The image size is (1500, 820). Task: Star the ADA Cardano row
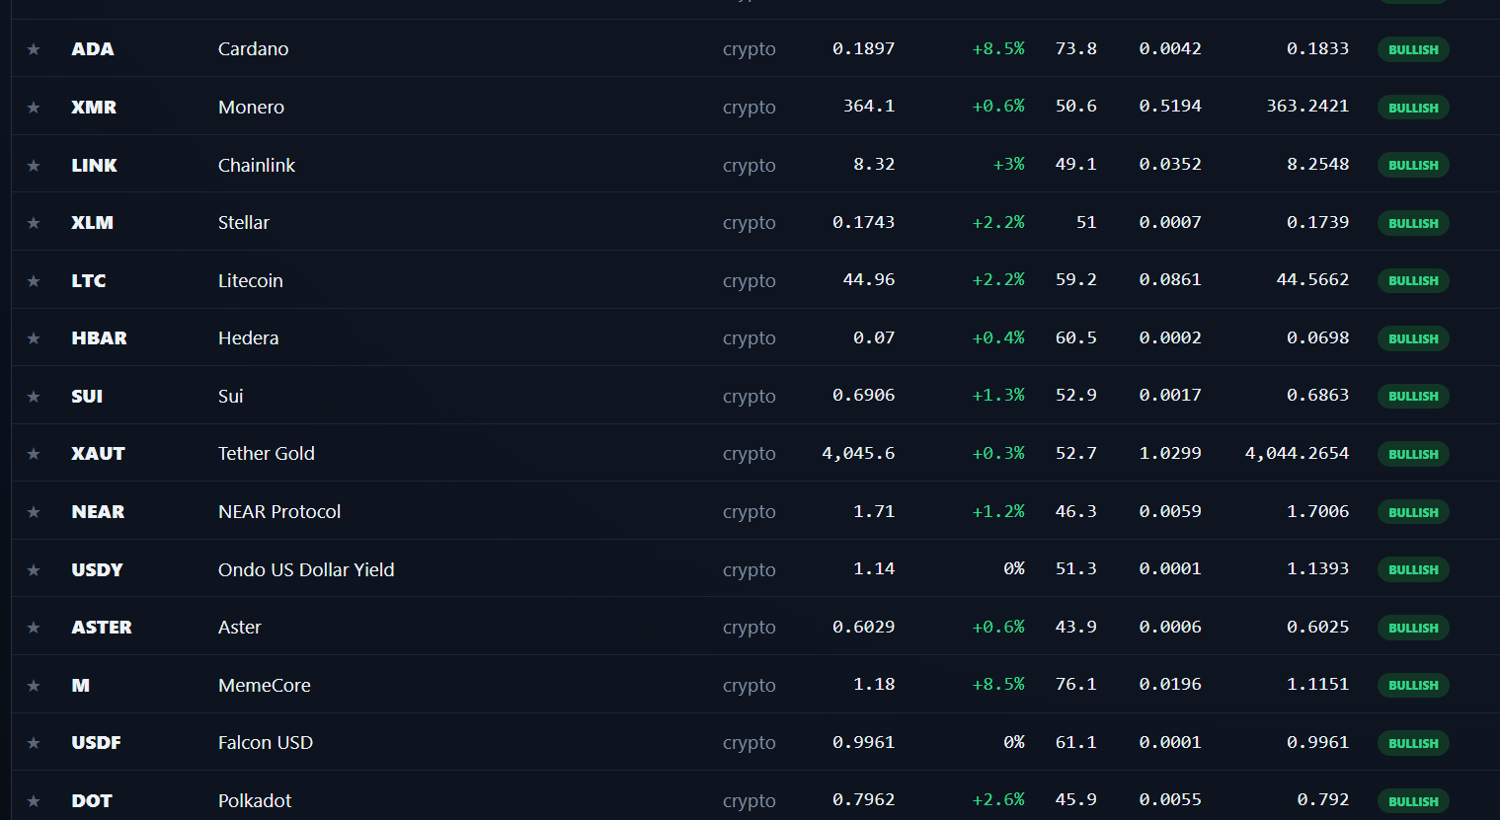[33, 49]
